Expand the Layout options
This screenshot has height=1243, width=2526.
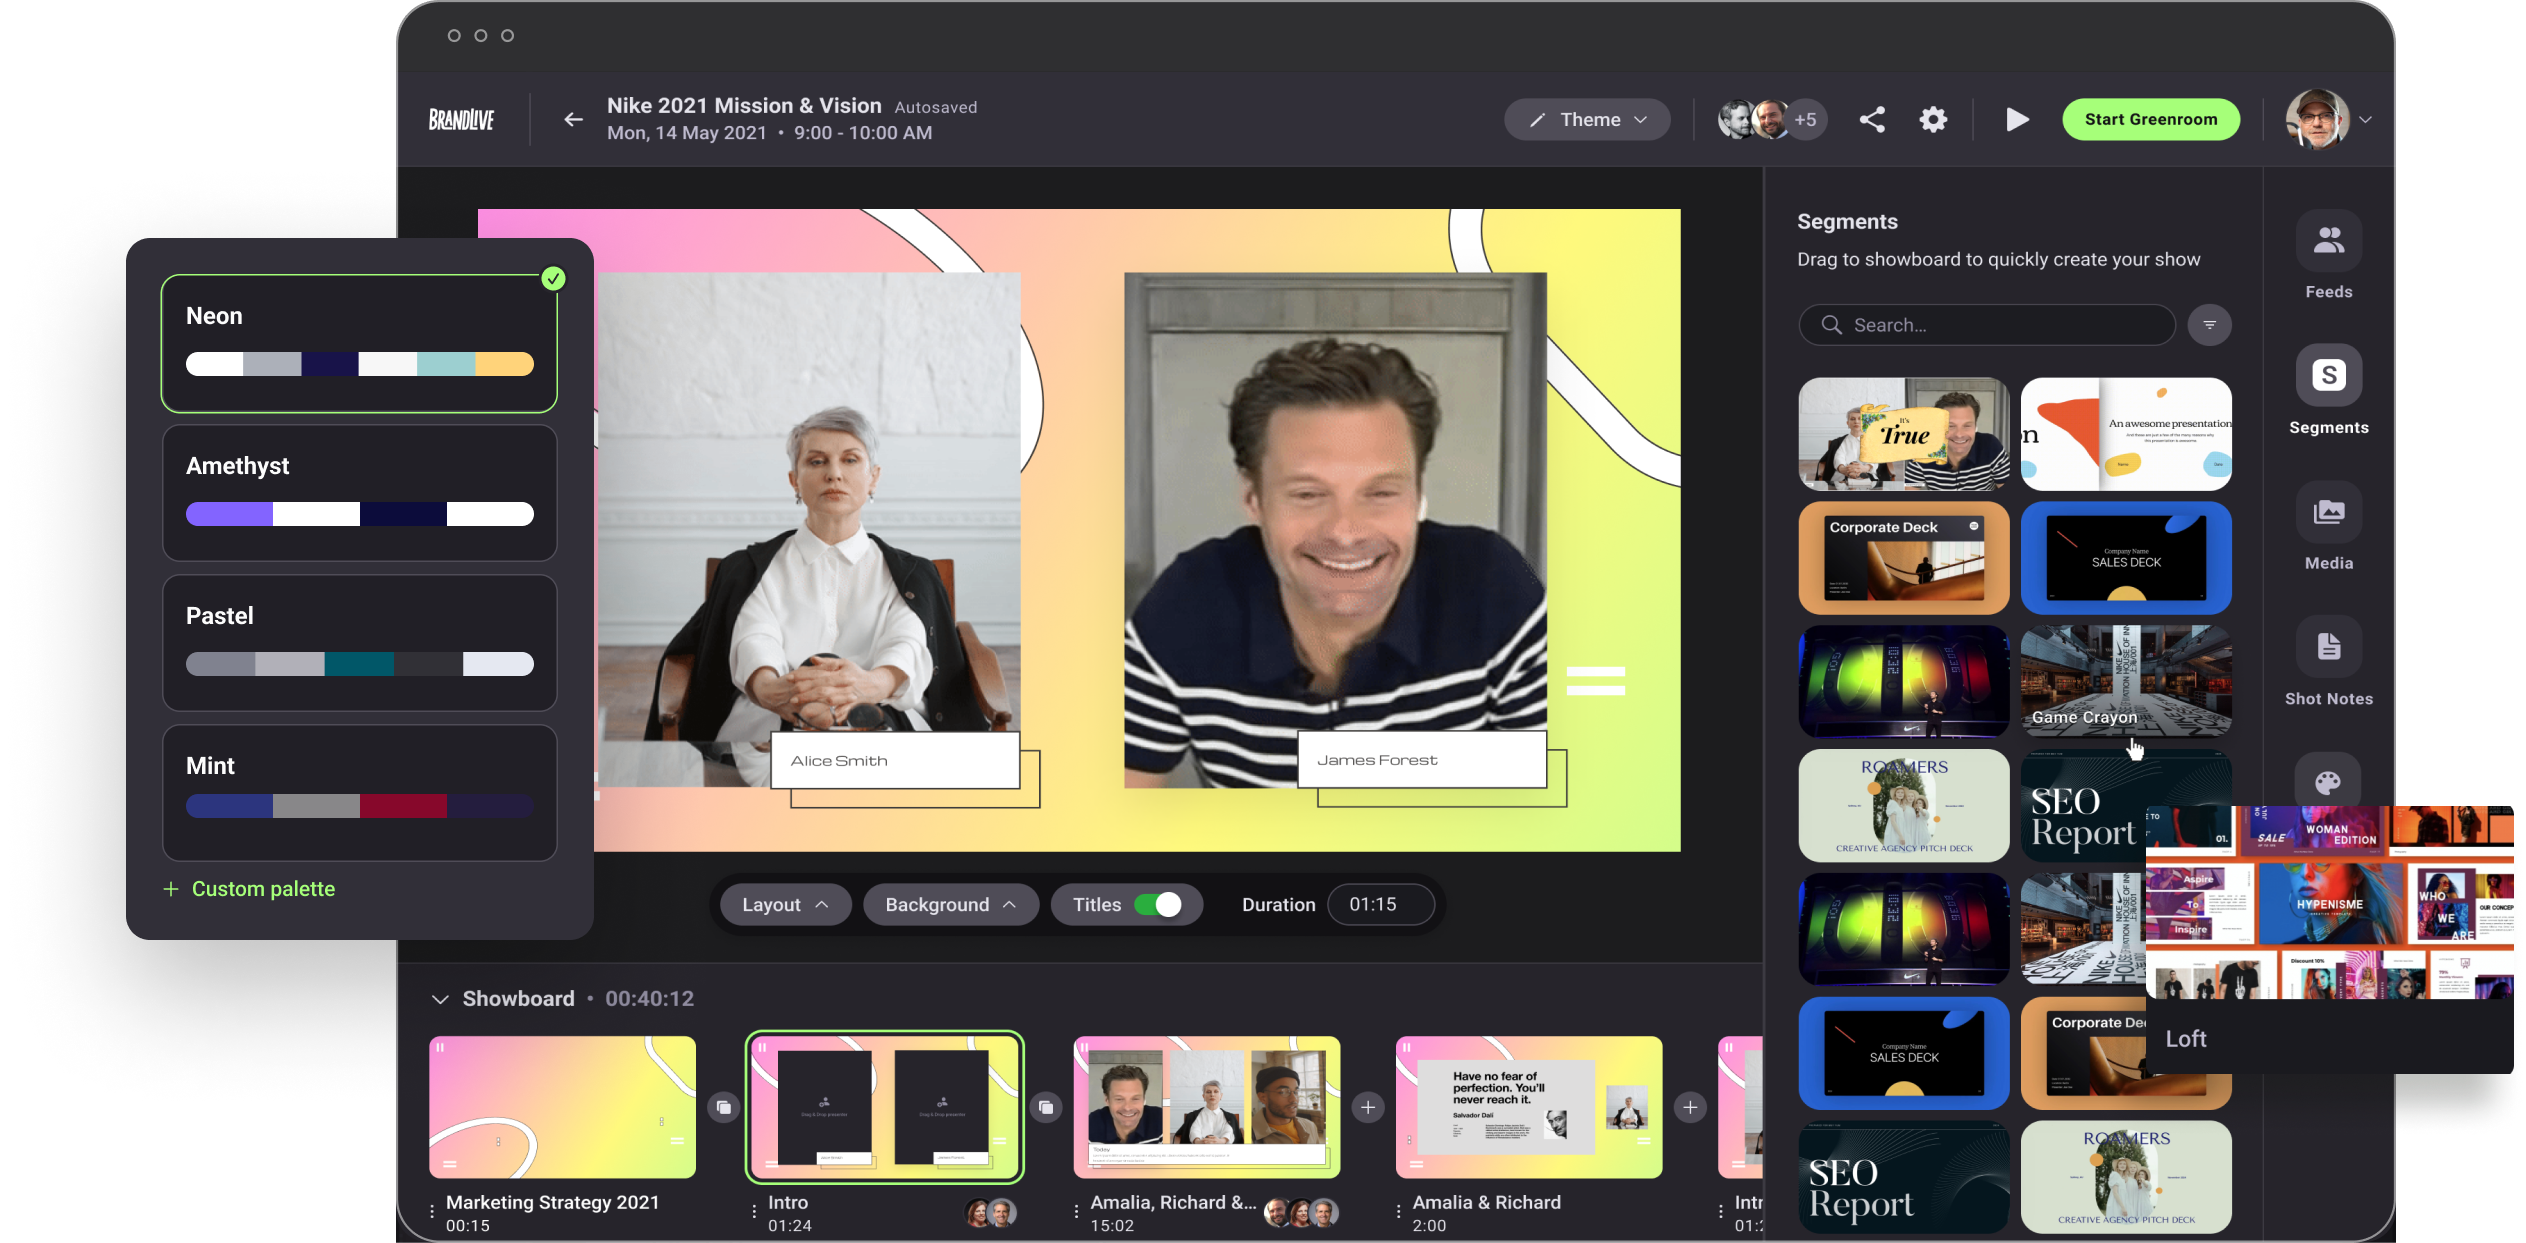784,904
